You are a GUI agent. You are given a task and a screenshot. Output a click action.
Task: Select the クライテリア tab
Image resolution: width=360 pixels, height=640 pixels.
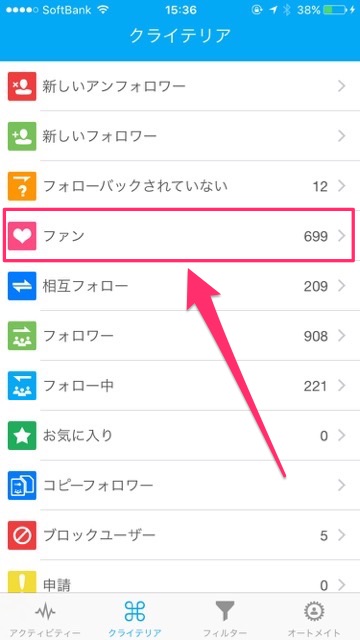(x=135, y=617)
